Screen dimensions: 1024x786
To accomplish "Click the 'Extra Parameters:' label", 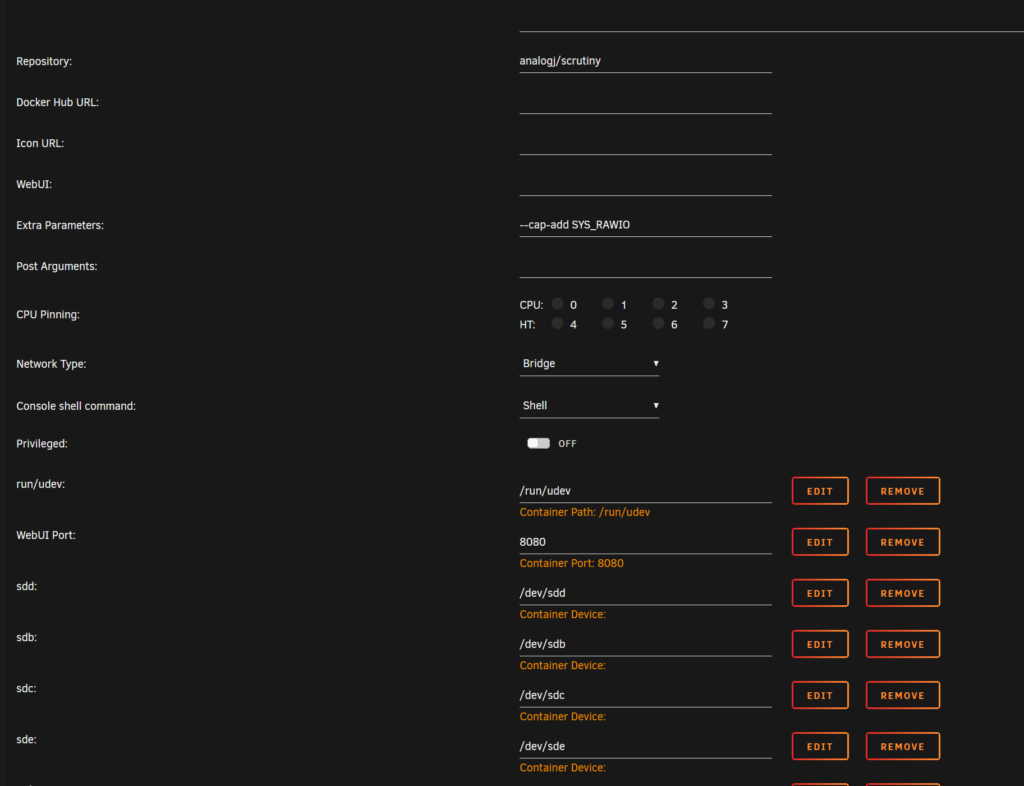I will click(59, 225).
